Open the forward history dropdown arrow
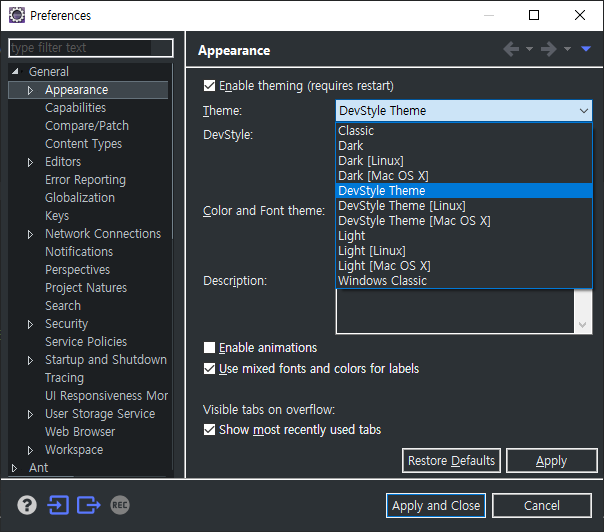This screenshot has height=532, width=604. [567, 49]
